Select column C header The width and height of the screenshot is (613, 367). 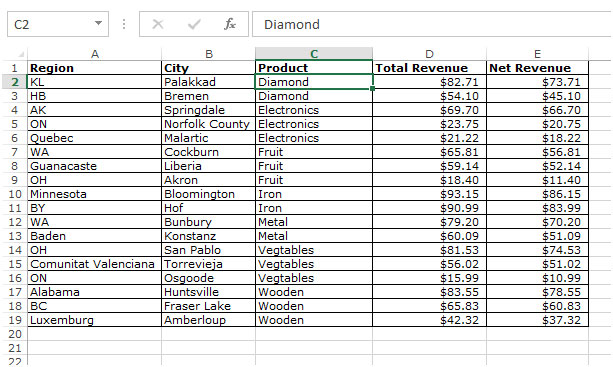pyautogui.click(x=314, y=54)
